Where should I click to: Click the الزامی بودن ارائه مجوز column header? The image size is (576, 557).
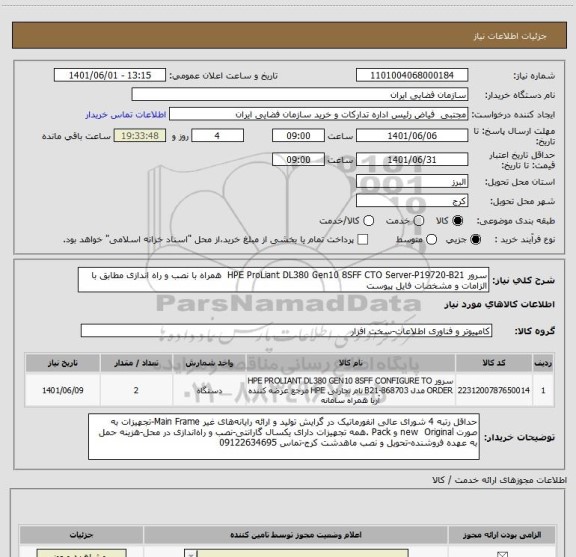point(502,535)
